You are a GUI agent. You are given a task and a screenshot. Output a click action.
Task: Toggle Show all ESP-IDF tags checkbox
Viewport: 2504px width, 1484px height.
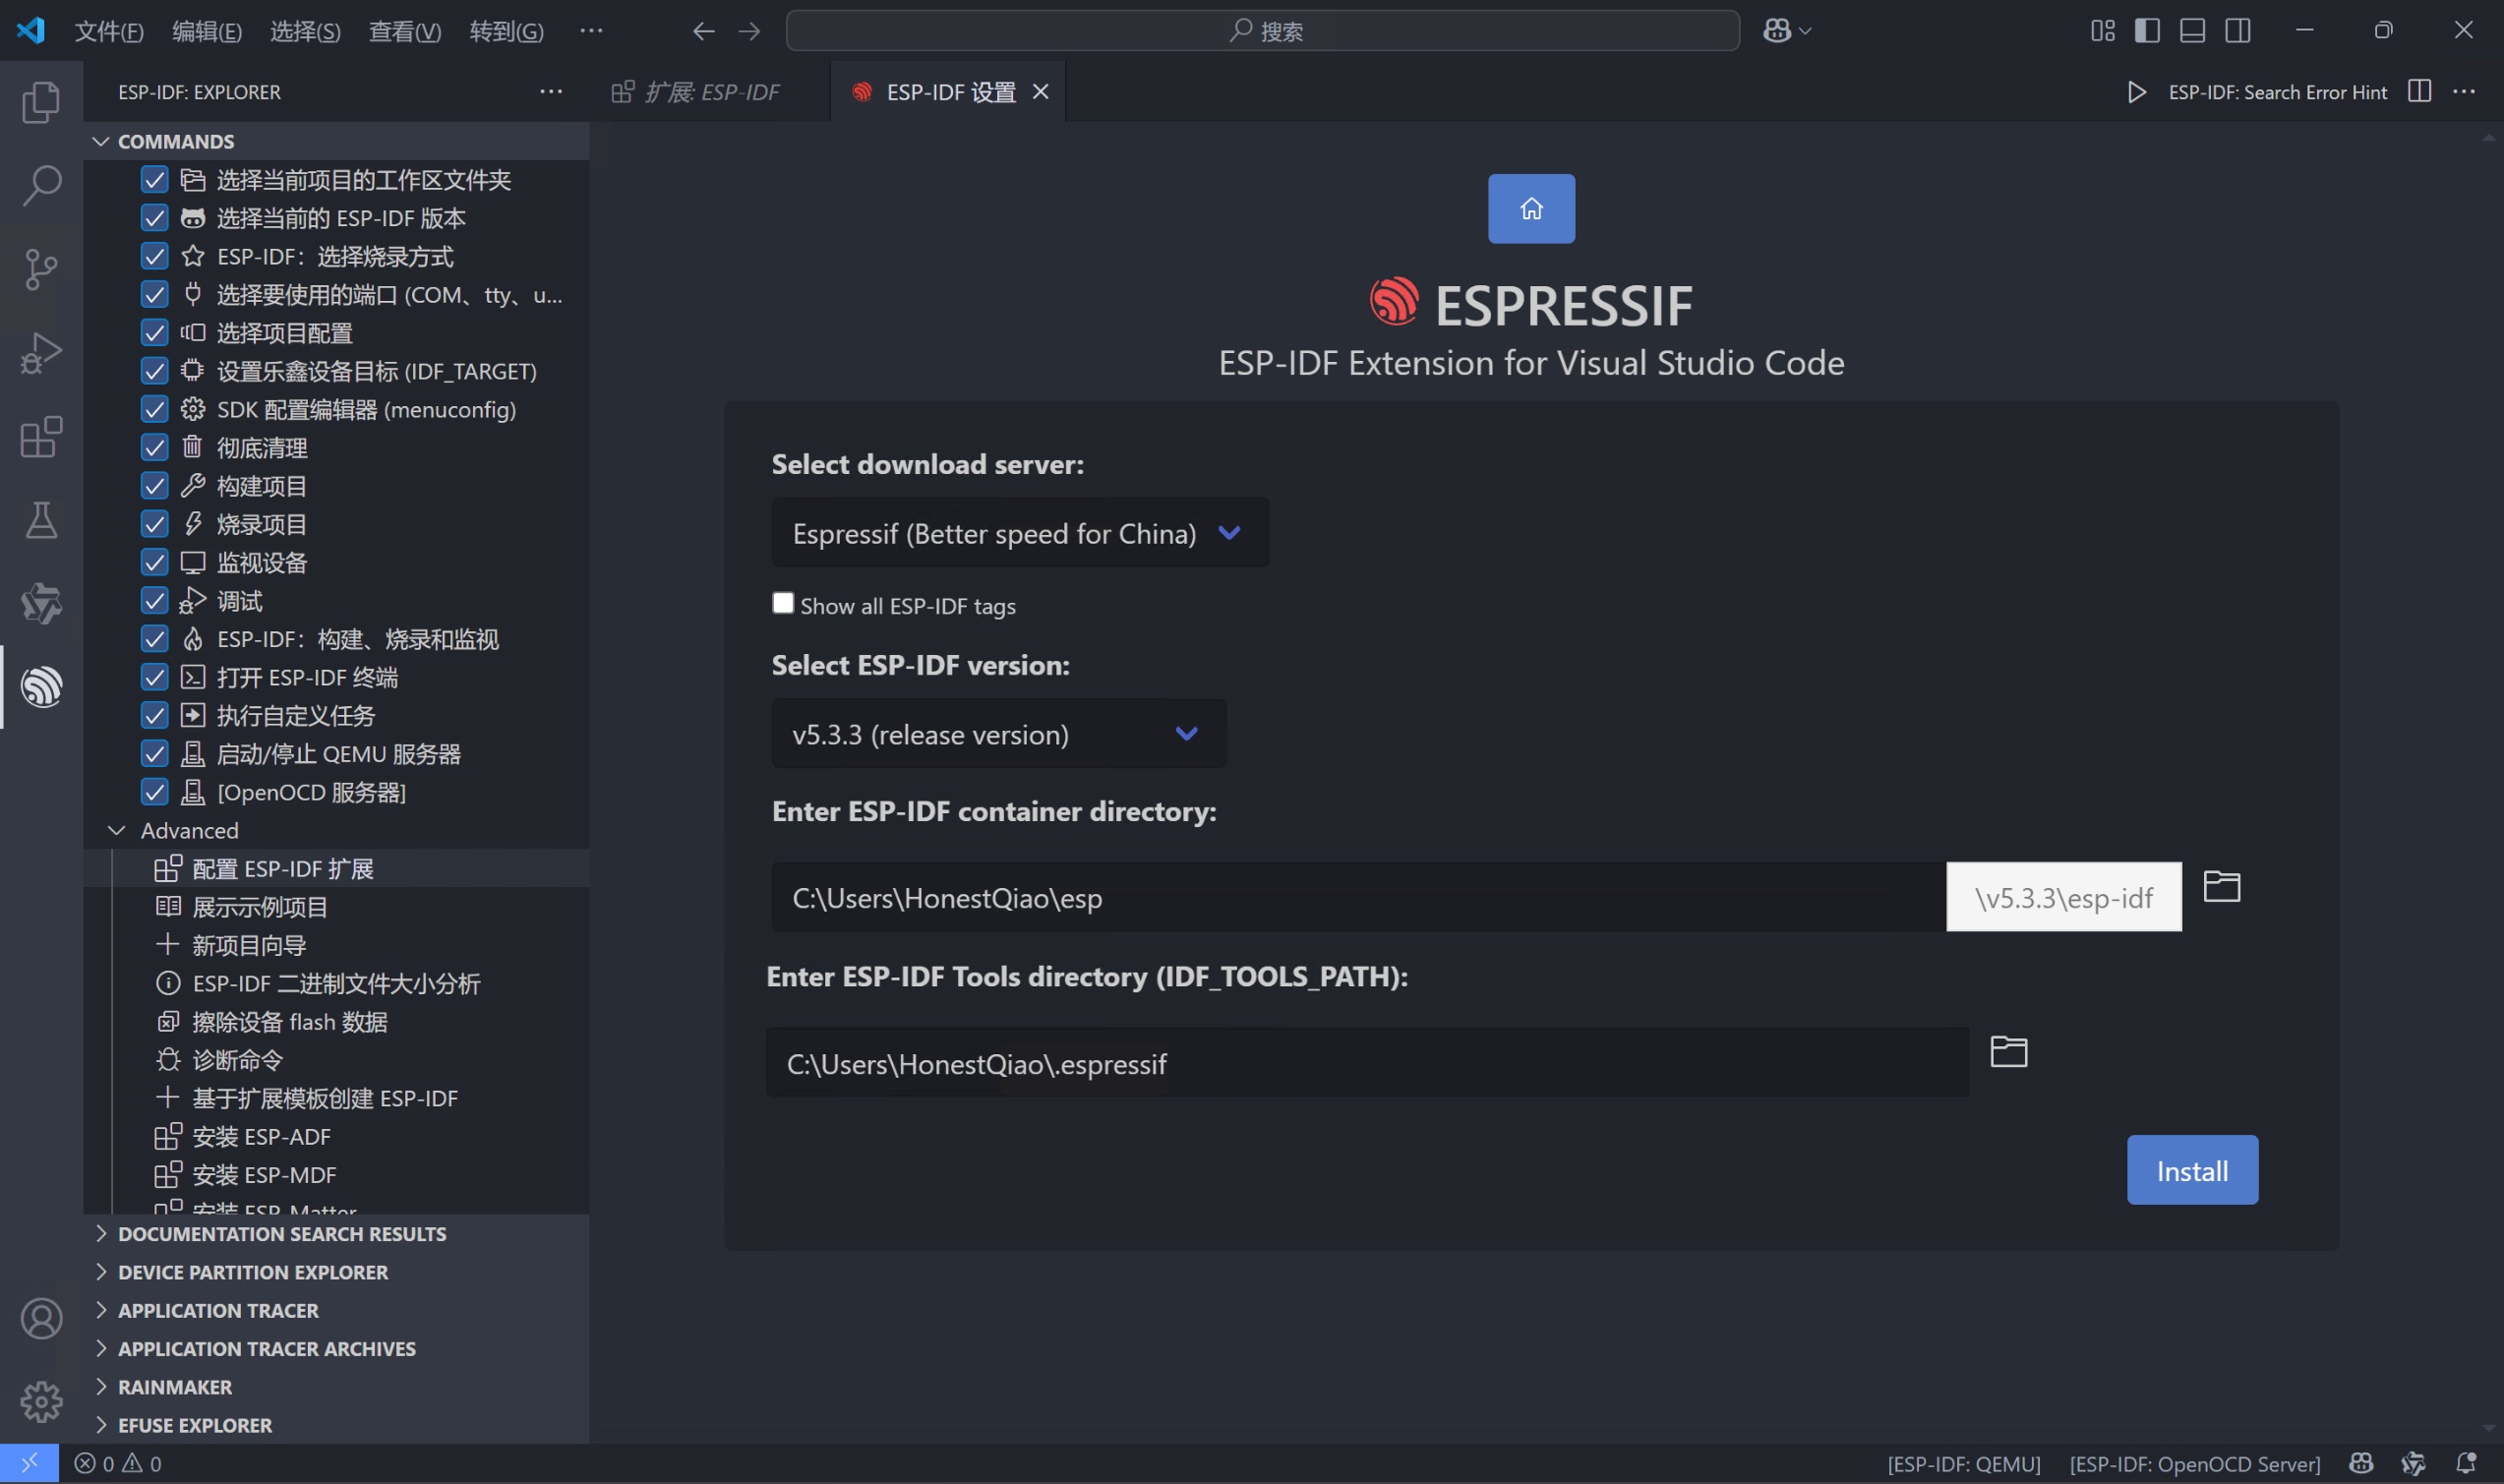783,603
